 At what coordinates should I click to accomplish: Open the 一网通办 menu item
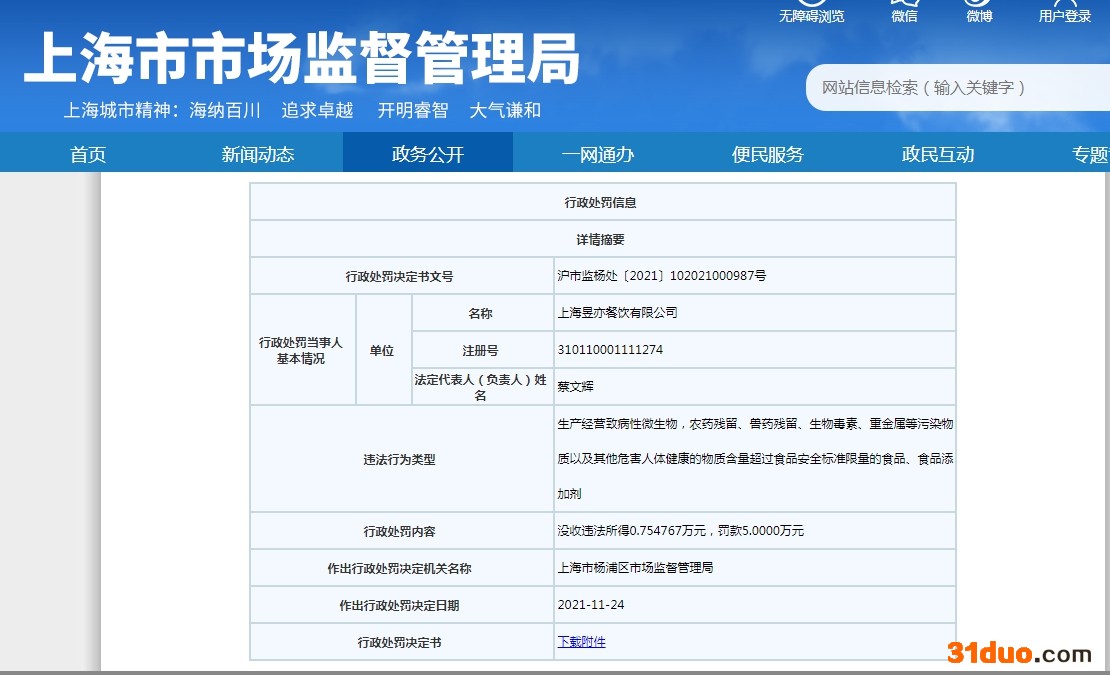coord(598,154)
